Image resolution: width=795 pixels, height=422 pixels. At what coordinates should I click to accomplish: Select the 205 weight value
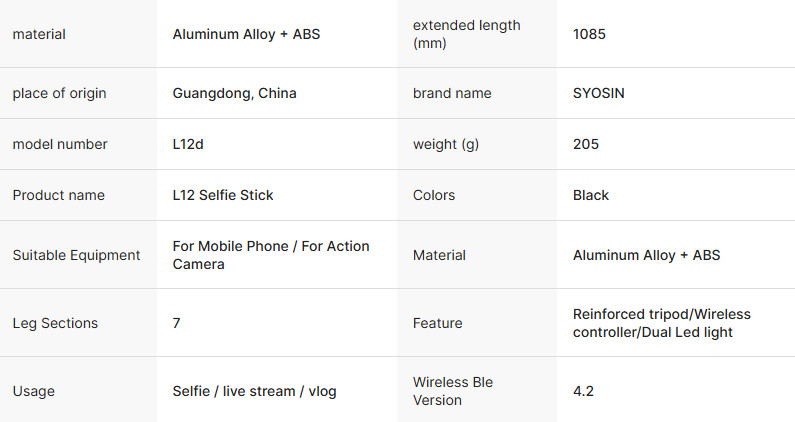click(586, 144)
